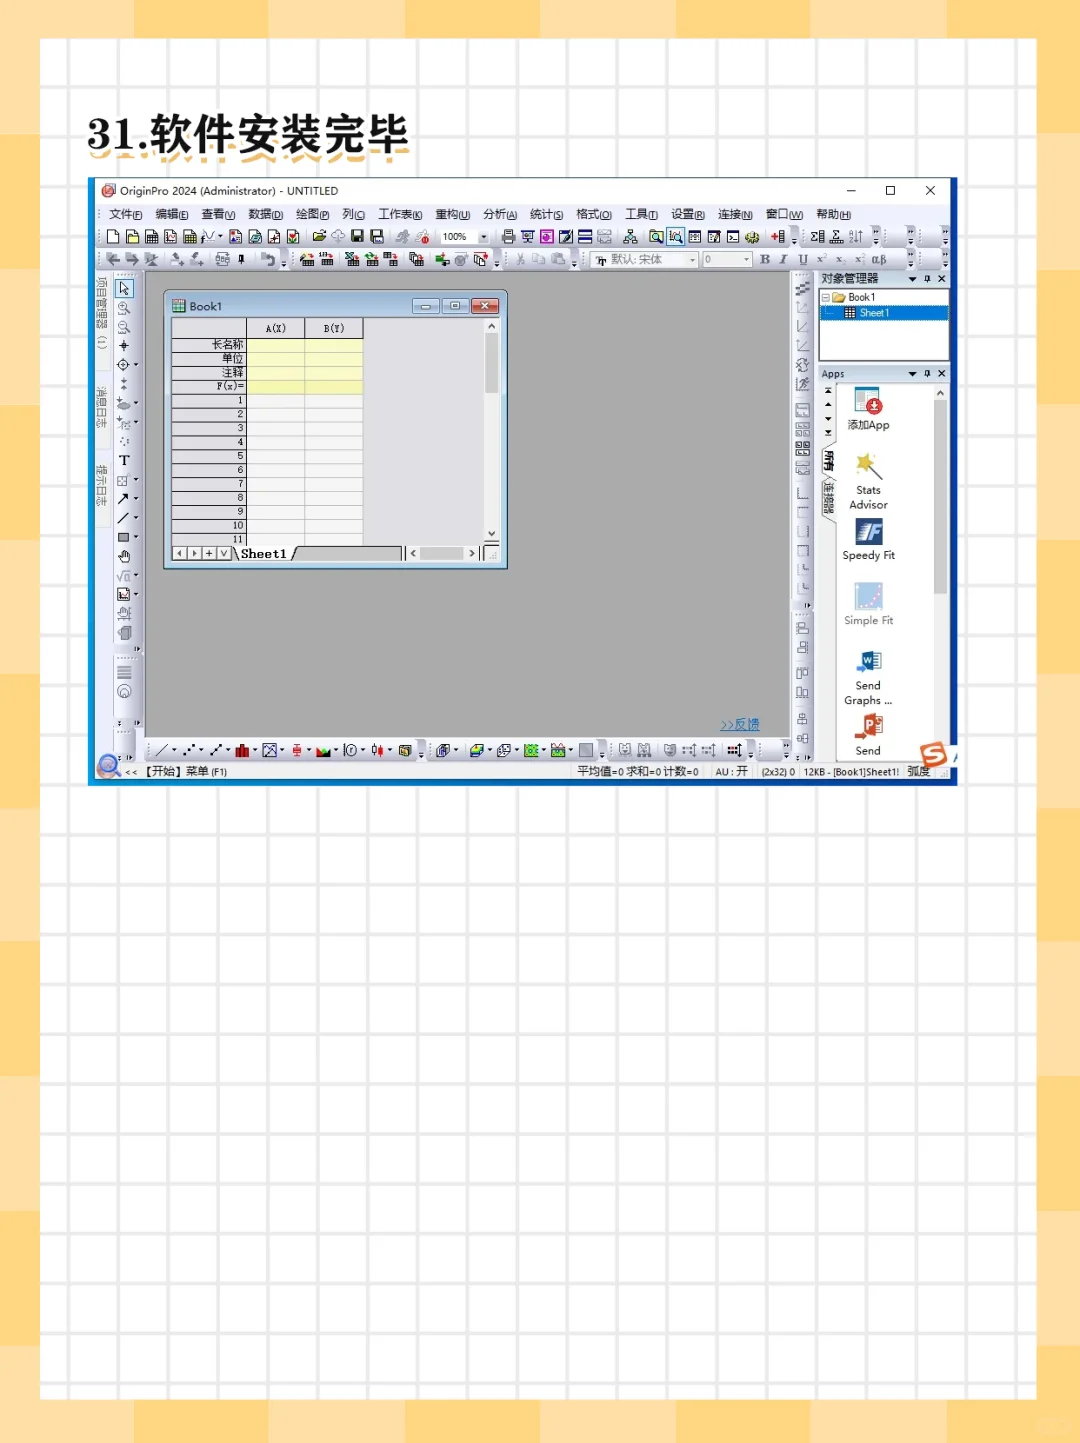Screen dimensions: 1080x1443
Task: Click the Save Project floppy icon
Action: [357, 237]
